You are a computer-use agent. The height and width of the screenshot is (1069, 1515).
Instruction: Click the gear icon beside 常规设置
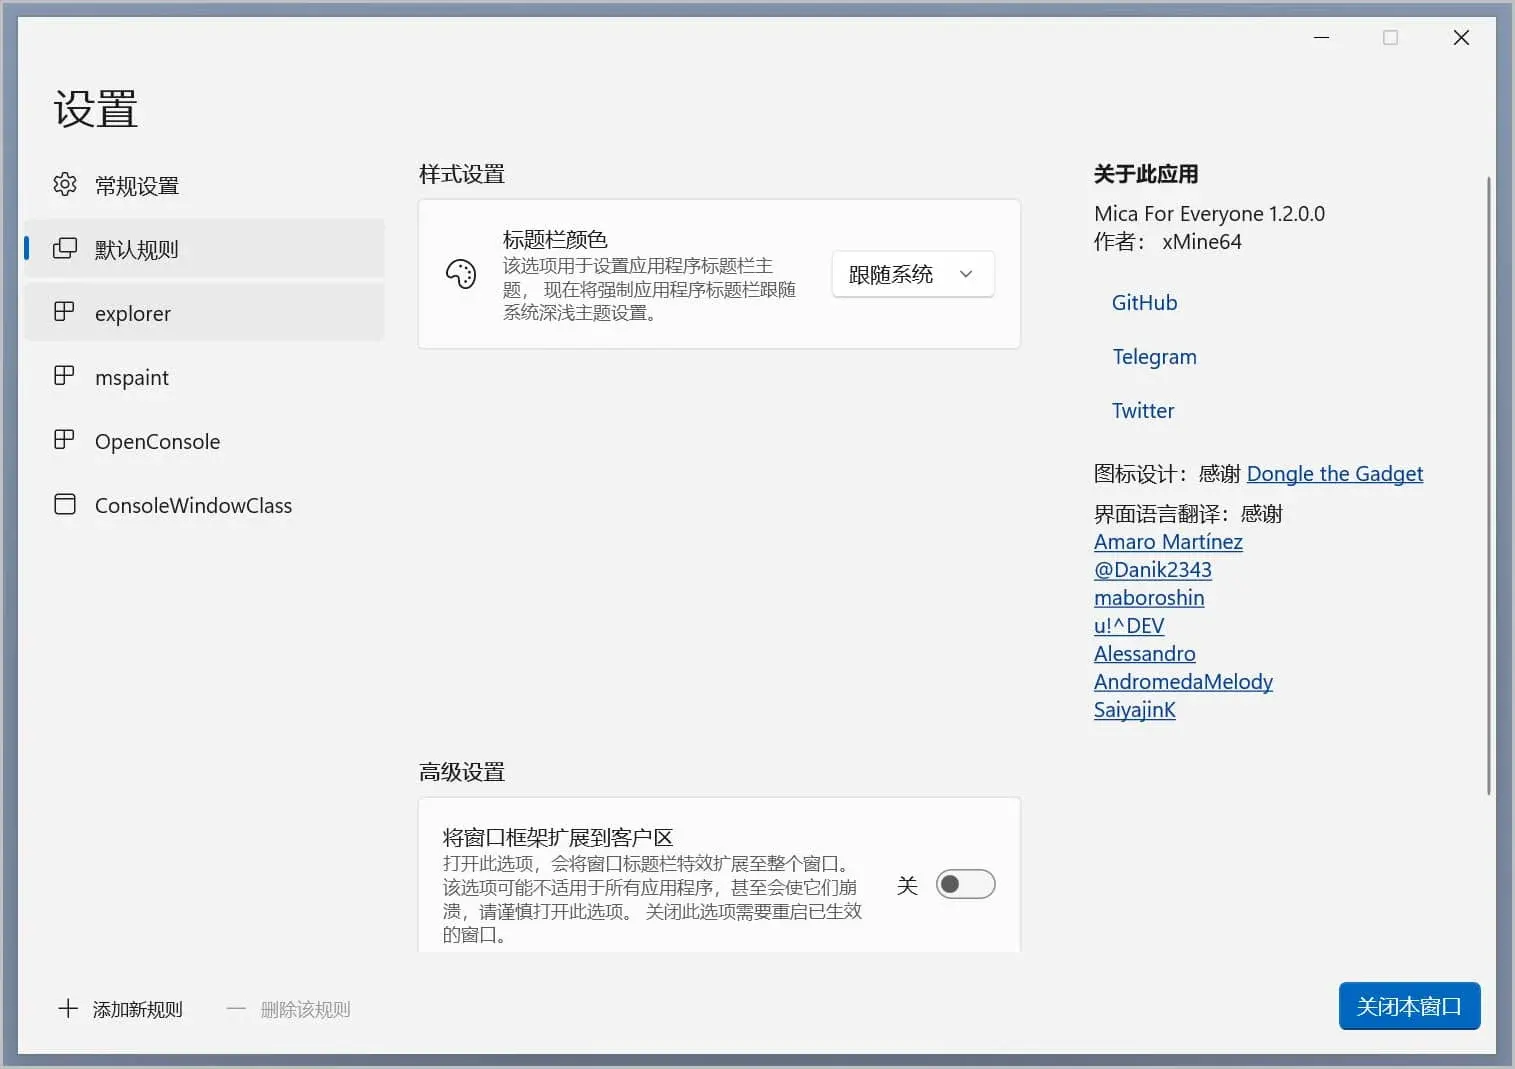(65, 185)
